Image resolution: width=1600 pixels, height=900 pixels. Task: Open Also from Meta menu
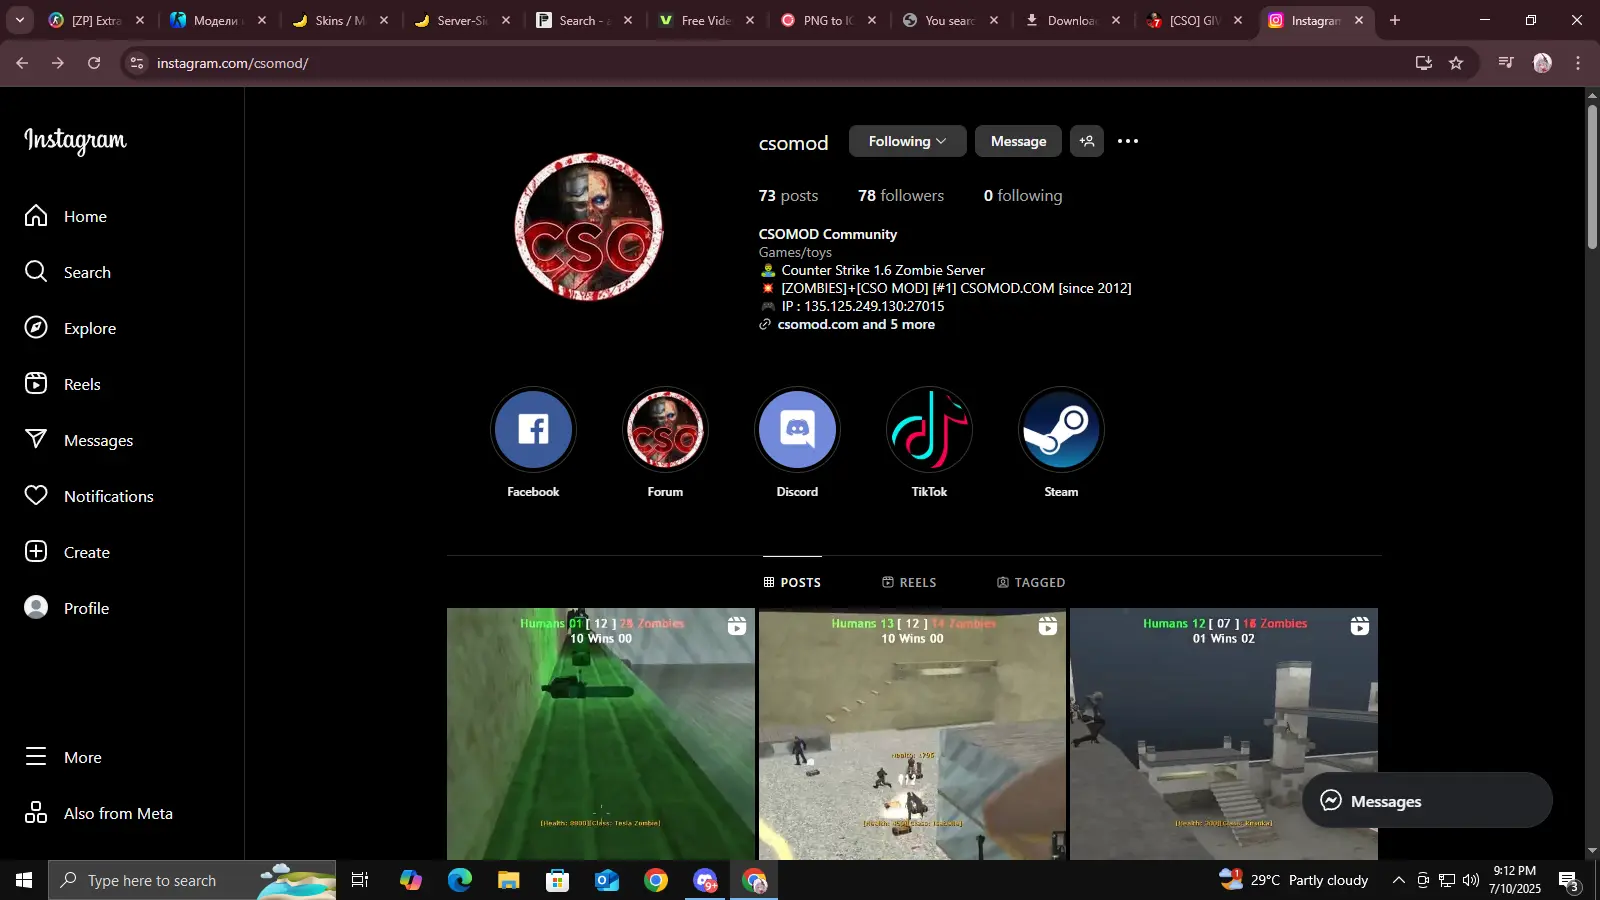(x=99, y=813)
